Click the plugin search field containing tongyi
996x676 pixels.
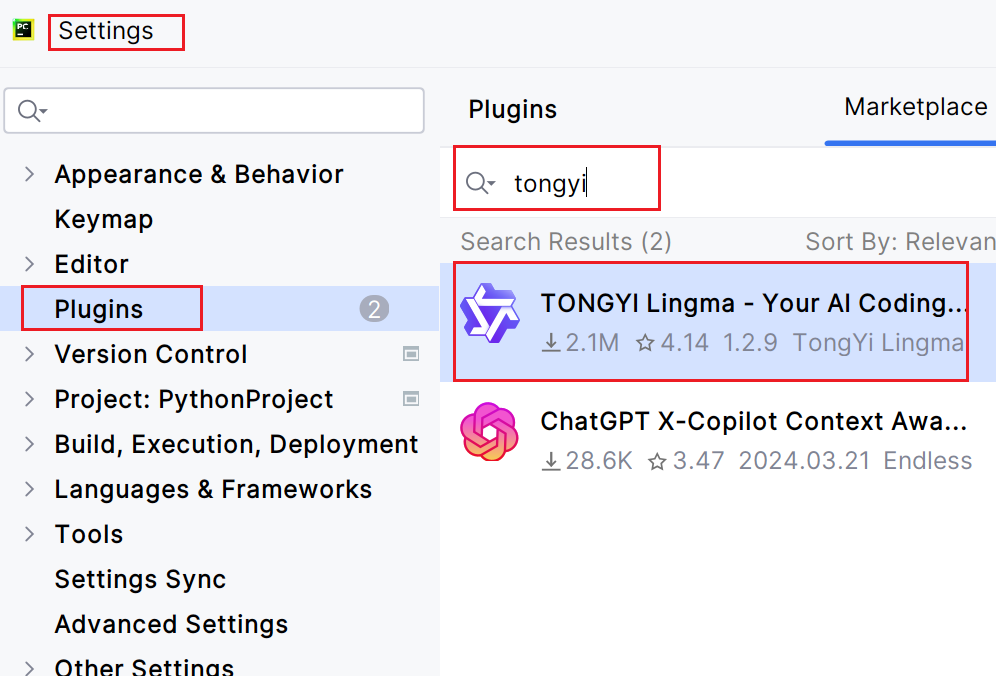tap(580, 183)
